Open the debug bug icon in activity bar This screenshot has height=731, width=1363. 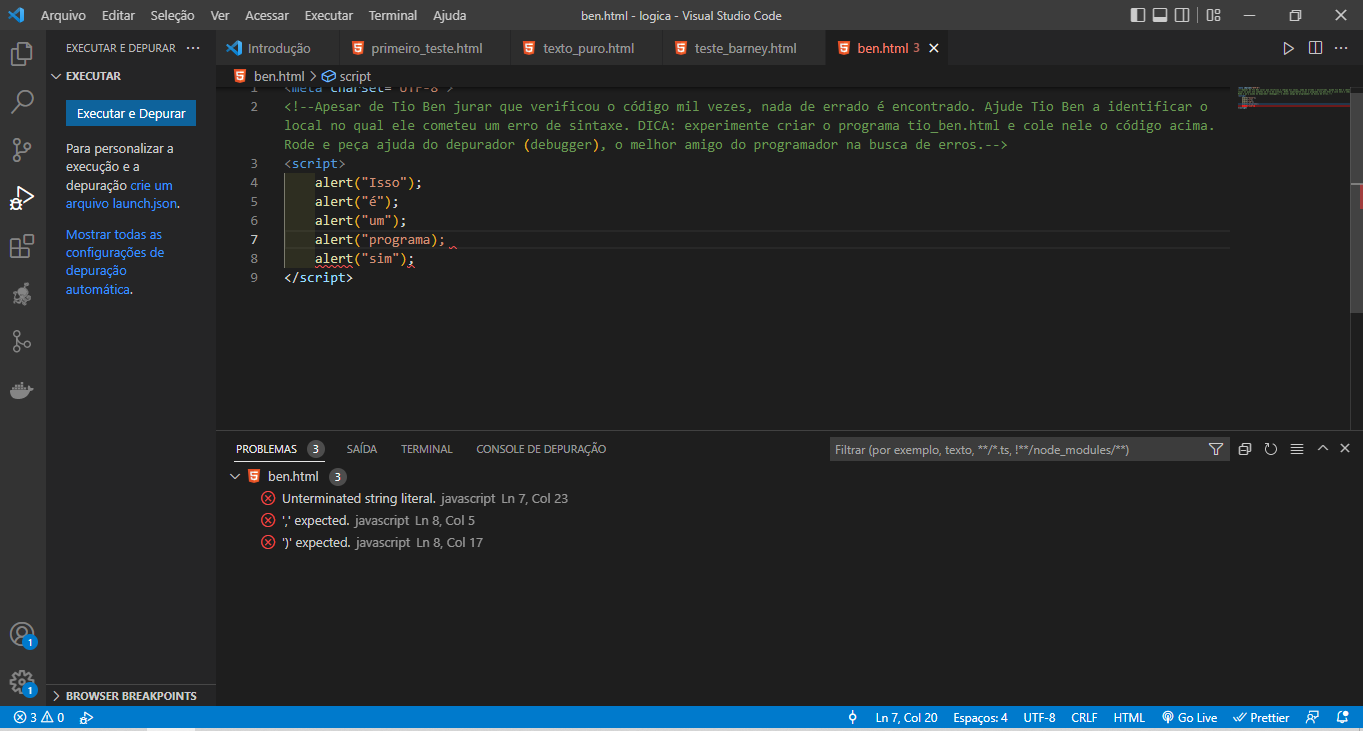22,294
